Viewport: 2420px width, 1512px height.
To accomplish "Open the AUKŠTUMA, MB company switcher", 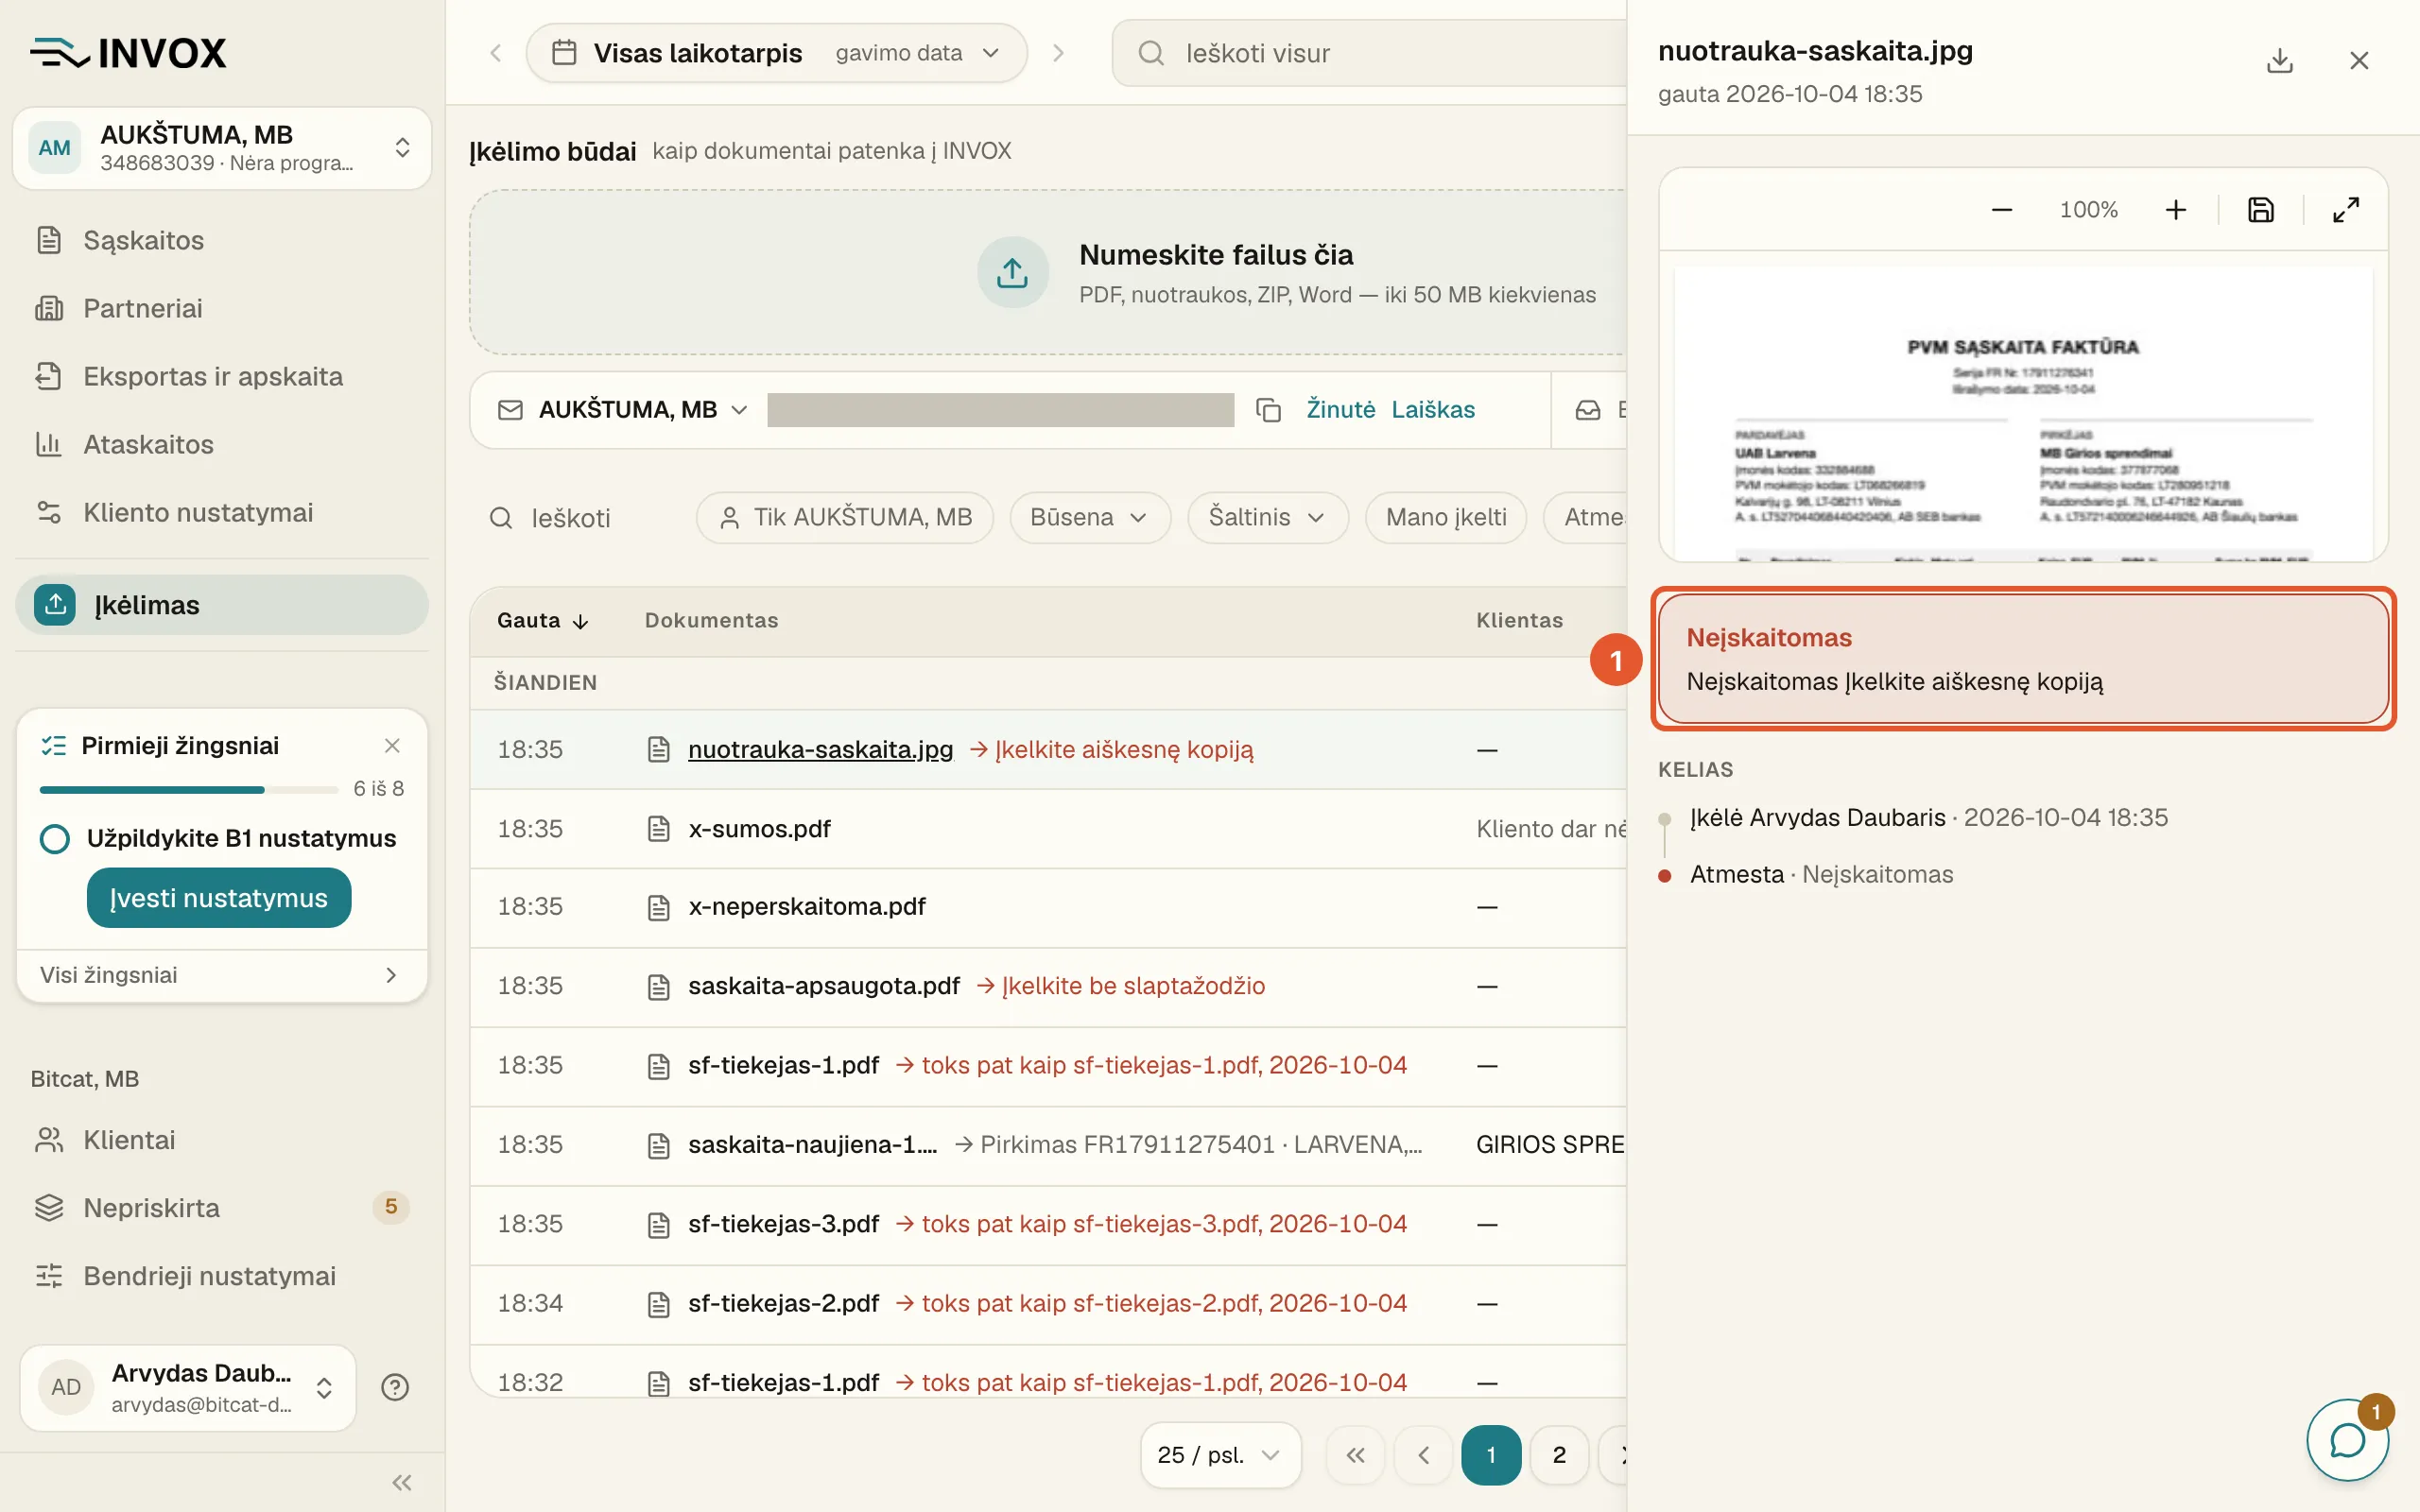I will tap(222, 148).
